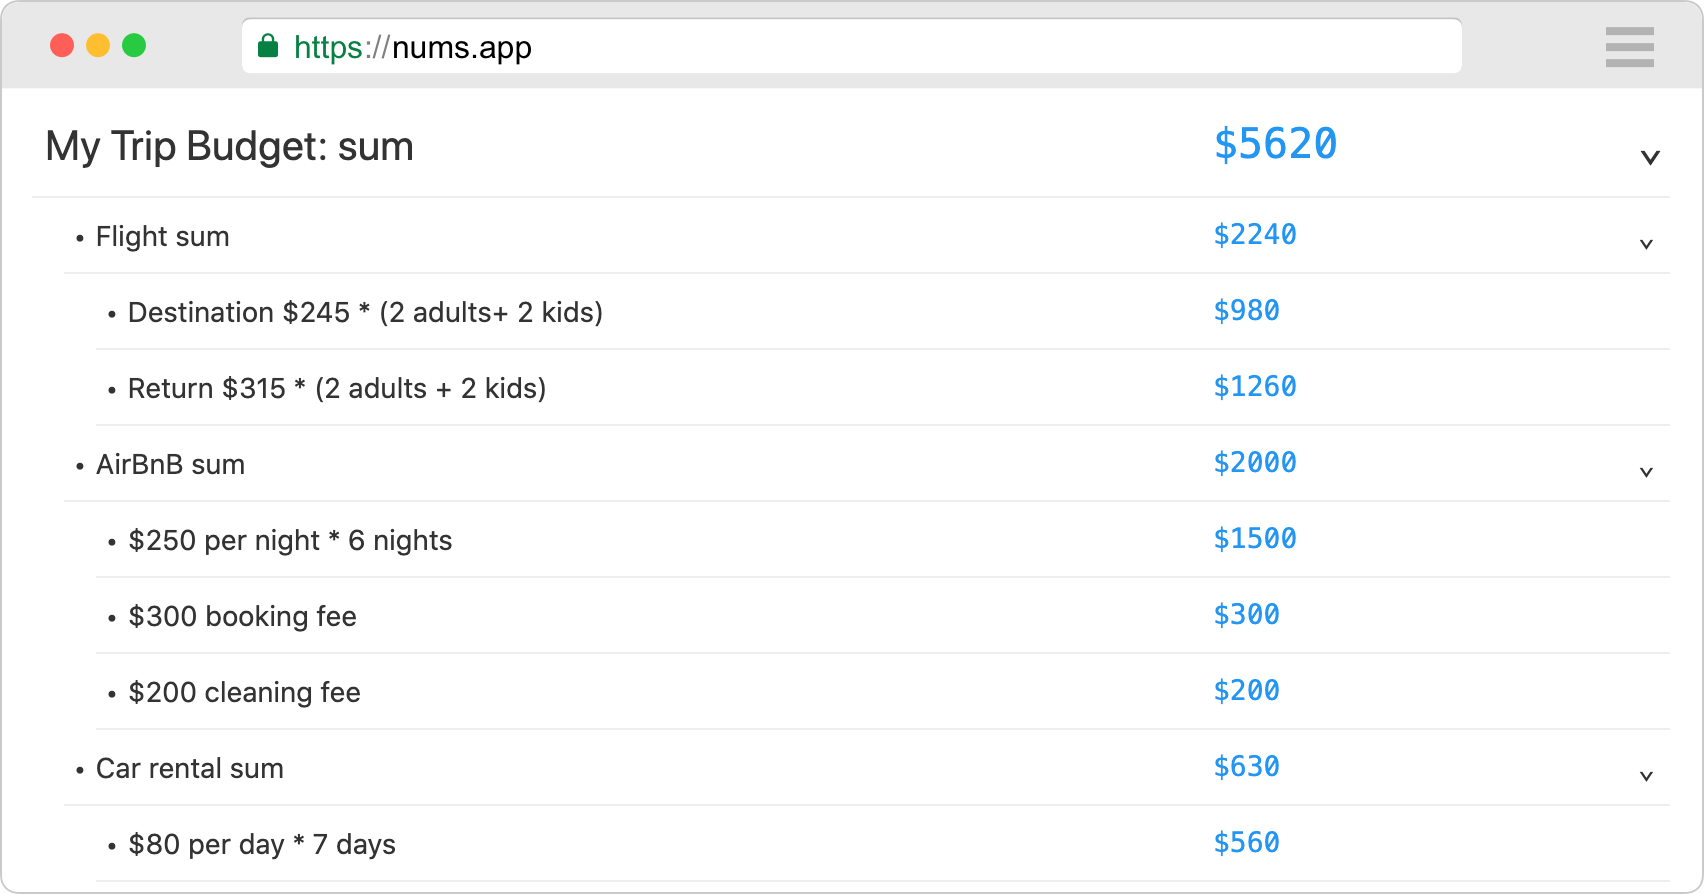Viewport: 1704px width, 894px height.
Task: Click the yellow traffic light button
Action: point(97,45)
